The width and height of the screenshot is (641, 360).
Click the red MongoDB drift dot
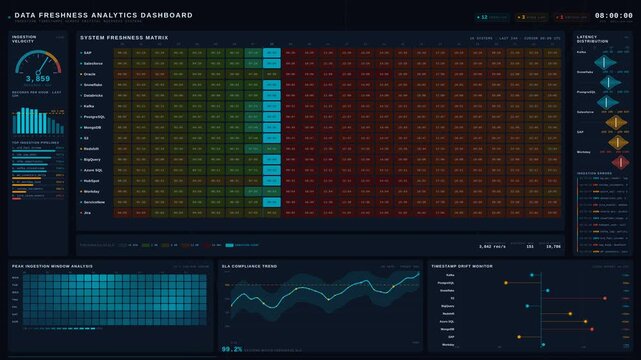click(592, 329)
